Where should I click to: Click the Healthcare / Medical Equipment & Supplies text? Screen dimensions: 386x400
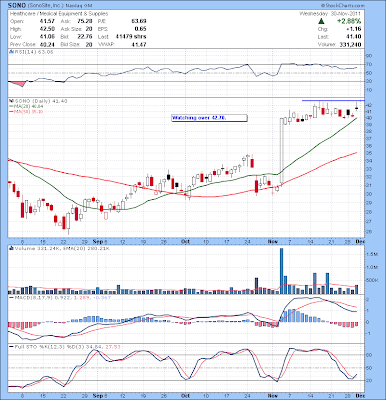click(59, 14)
